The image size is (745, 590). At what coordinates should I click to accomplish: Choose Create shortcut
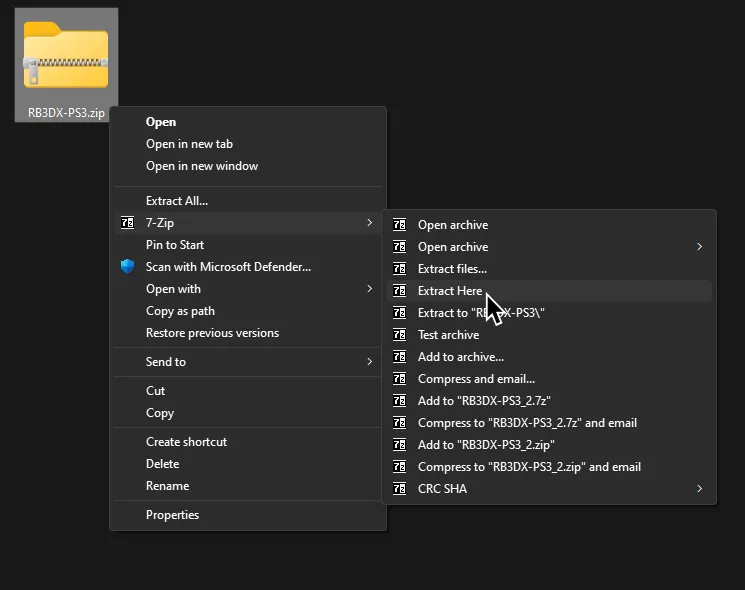(248, 442)
